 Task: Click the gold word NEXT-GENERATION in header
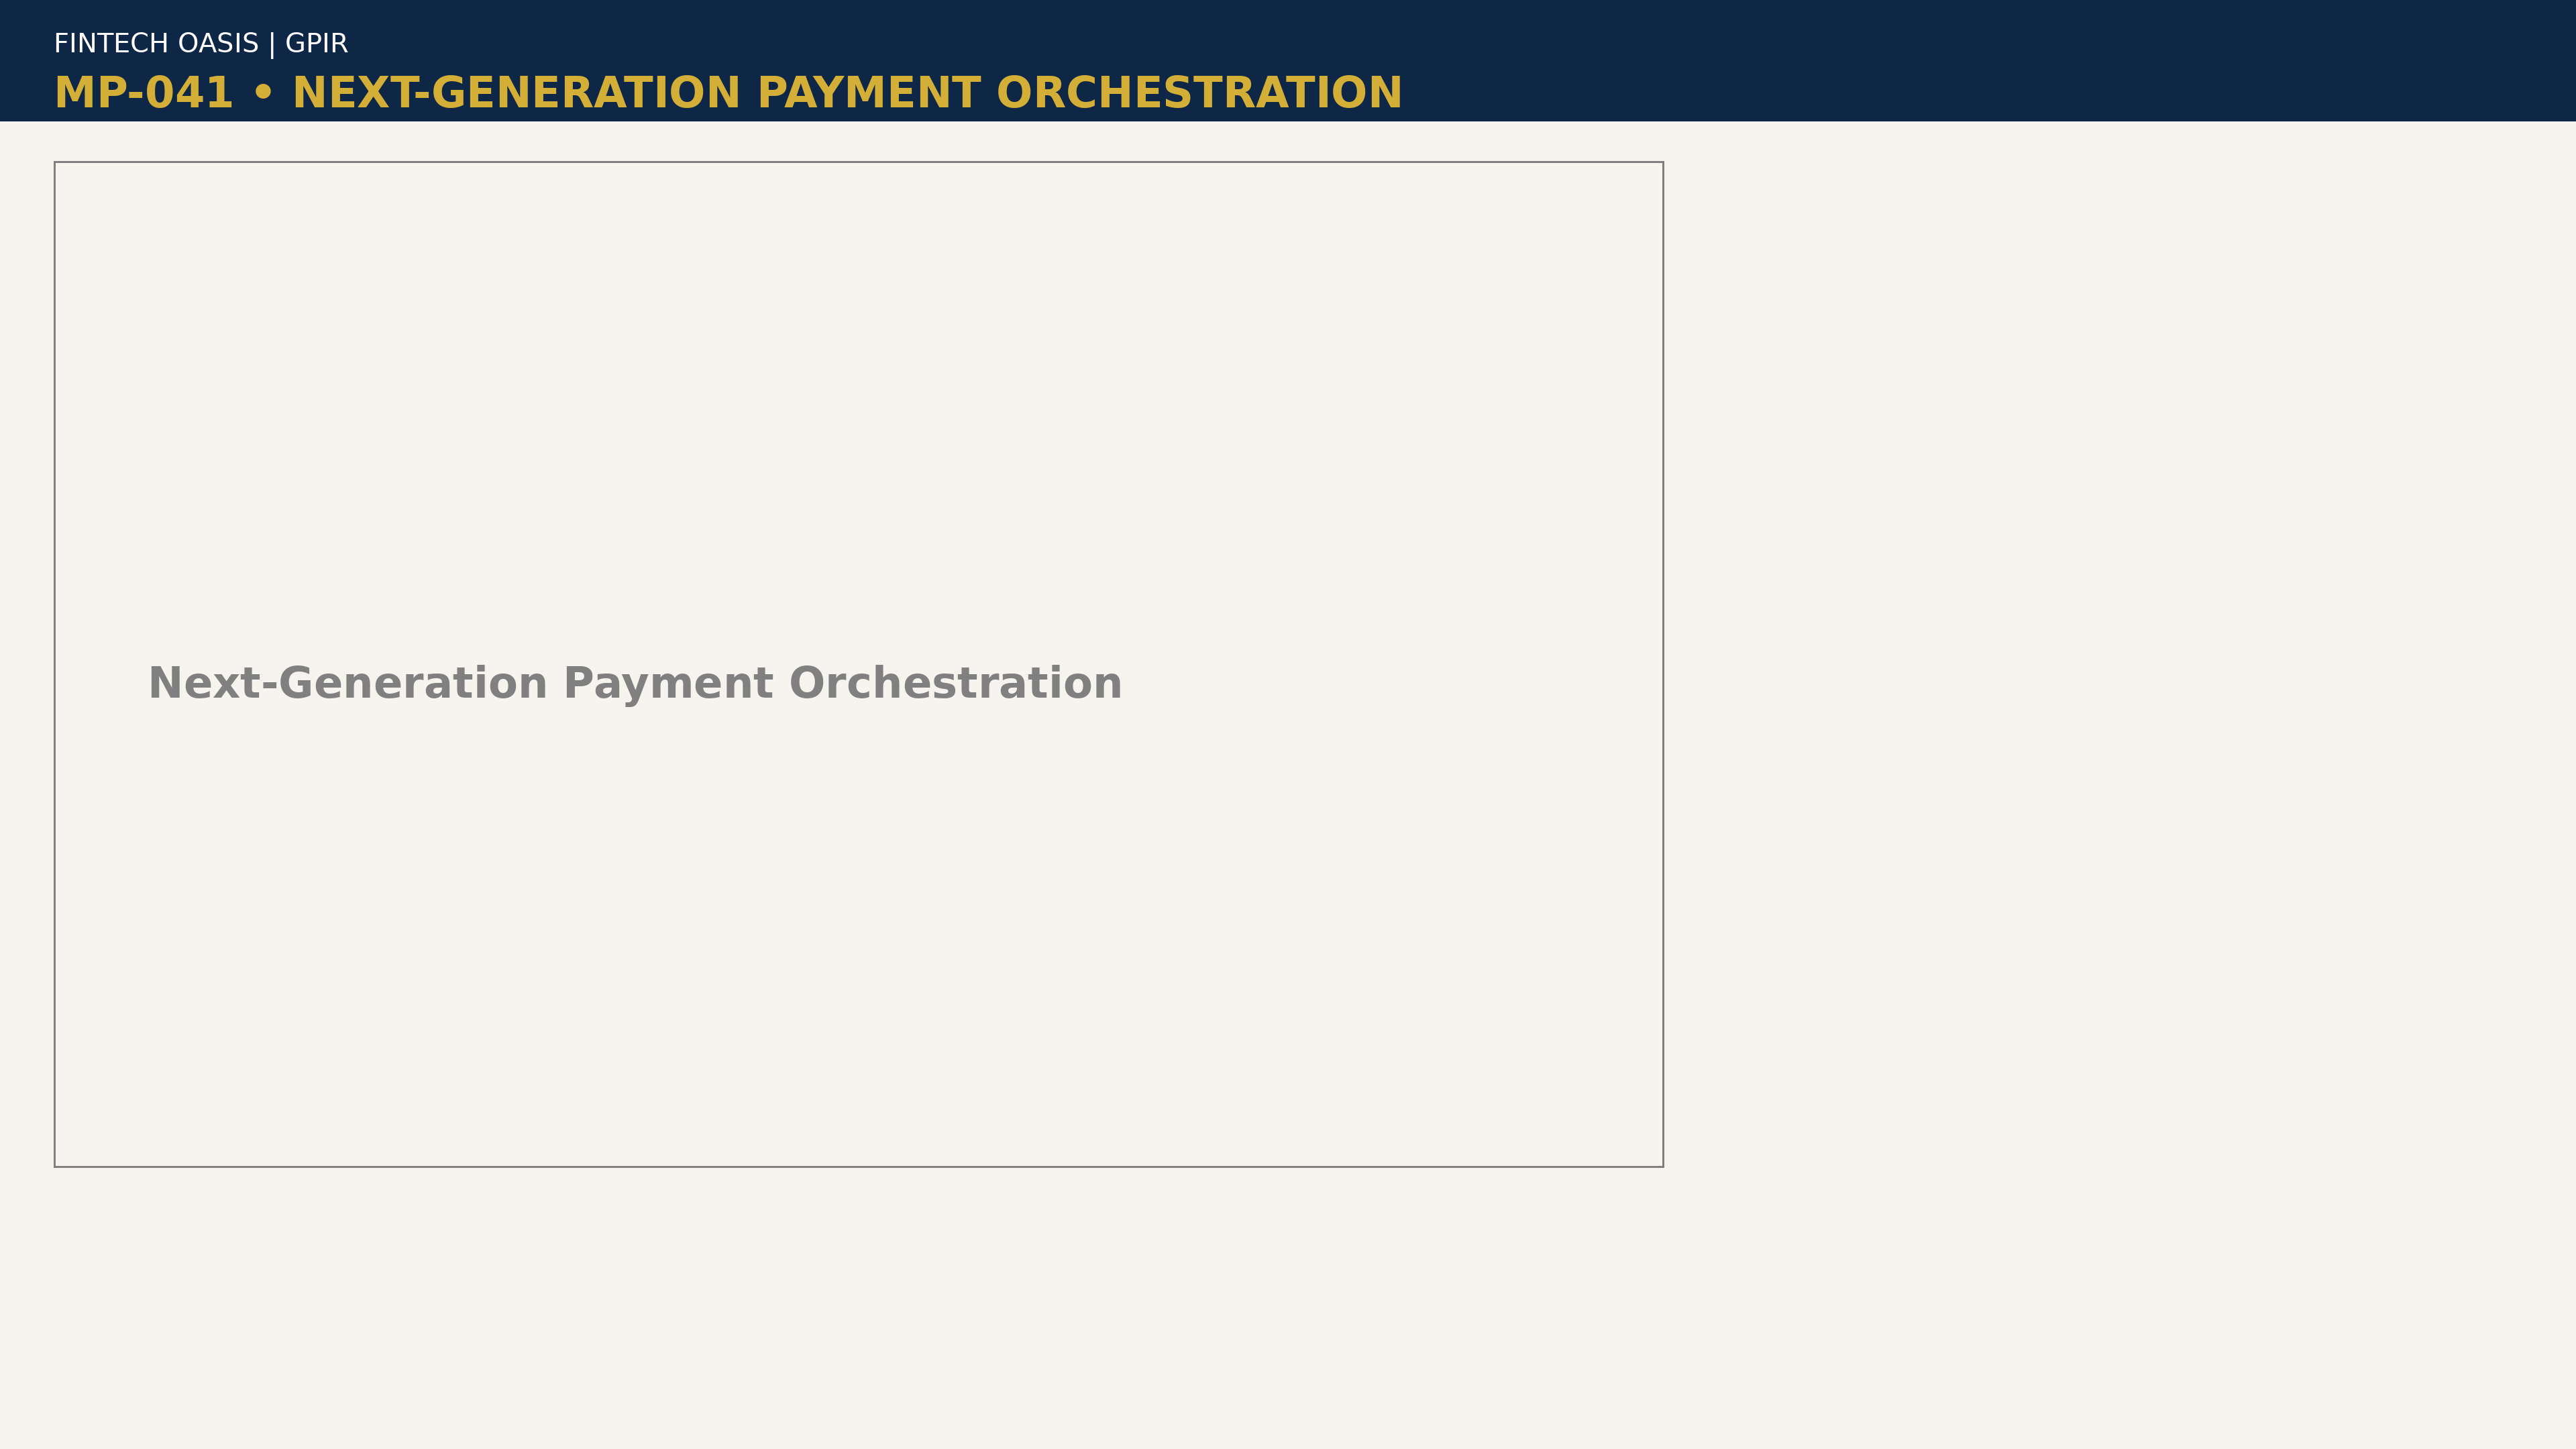point(516,93)
